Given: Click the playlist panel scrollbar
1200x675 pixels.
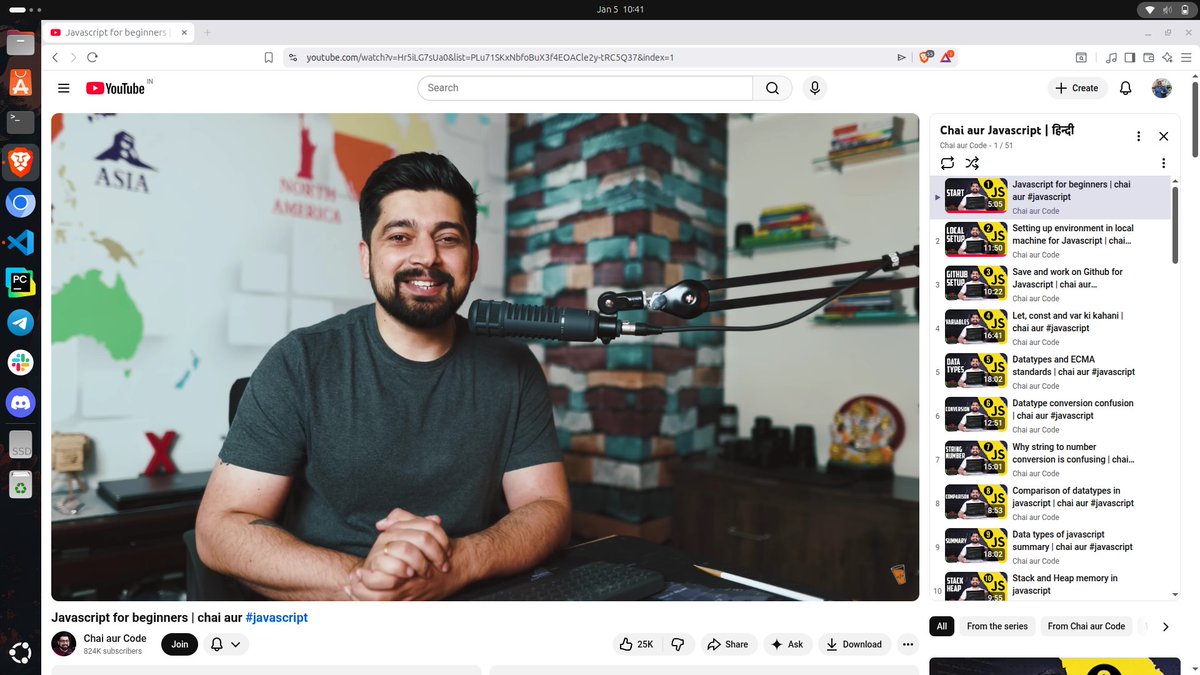Looking at the screenshot, I should pos(1174,225).
